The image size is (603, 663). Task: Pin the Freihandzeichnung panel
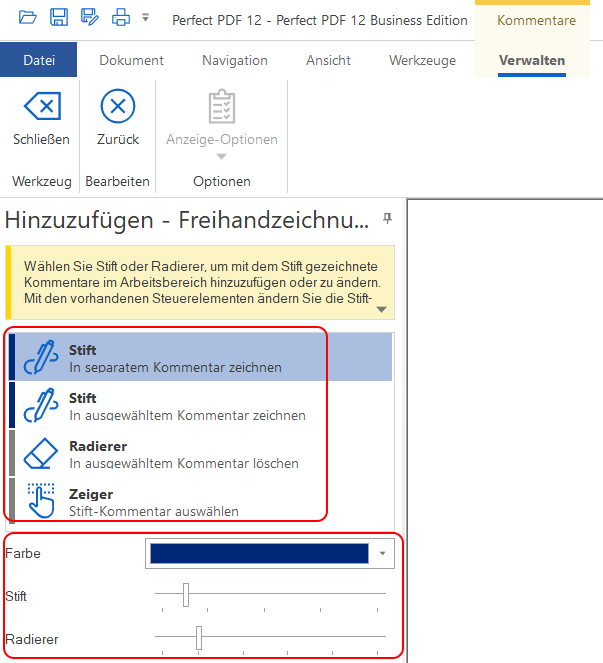coord(387,219)
